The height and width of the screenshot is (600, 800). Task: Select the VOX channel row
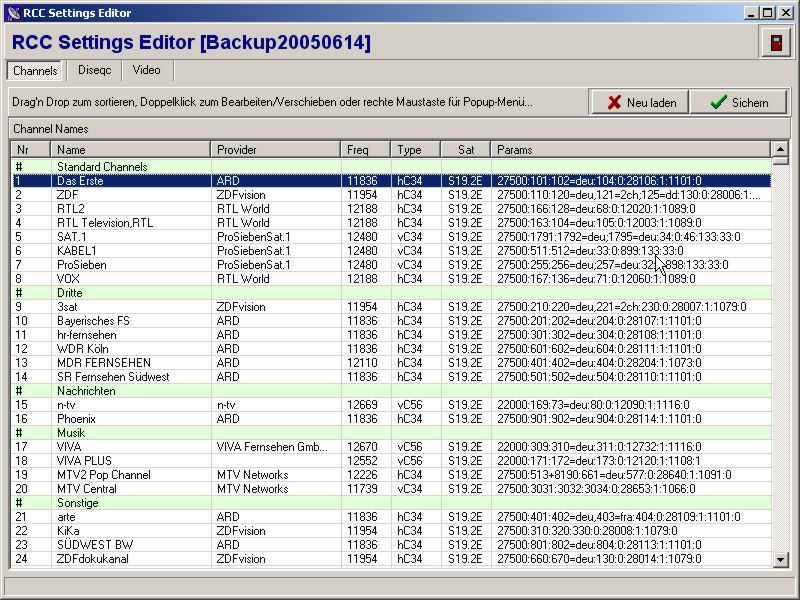tap(391, 279)
